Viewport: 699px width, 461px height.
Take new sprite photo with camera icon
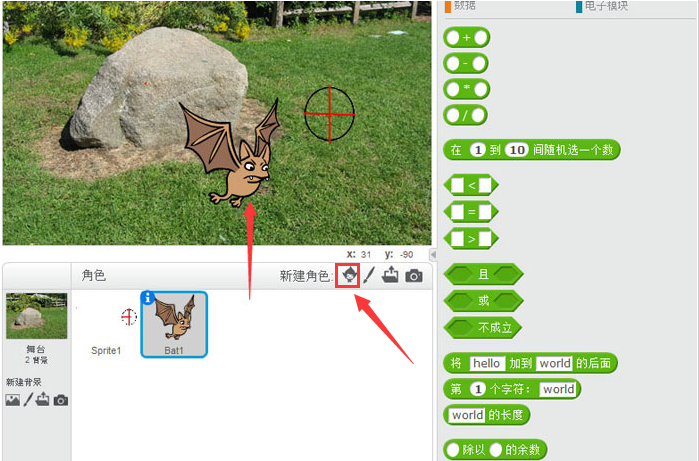point(414,276)
